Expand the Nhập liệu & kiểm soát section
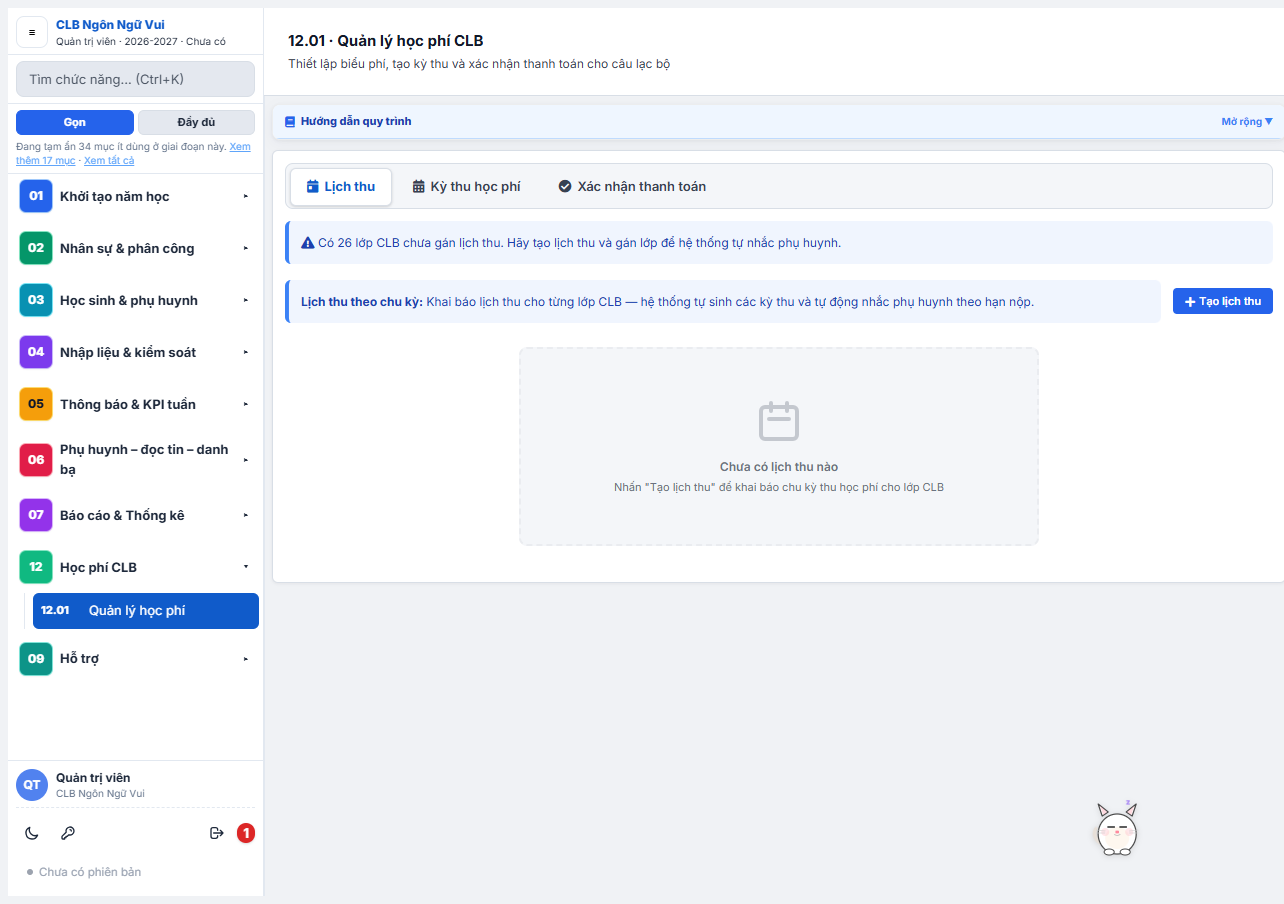1284x904 pixels. 134,352
